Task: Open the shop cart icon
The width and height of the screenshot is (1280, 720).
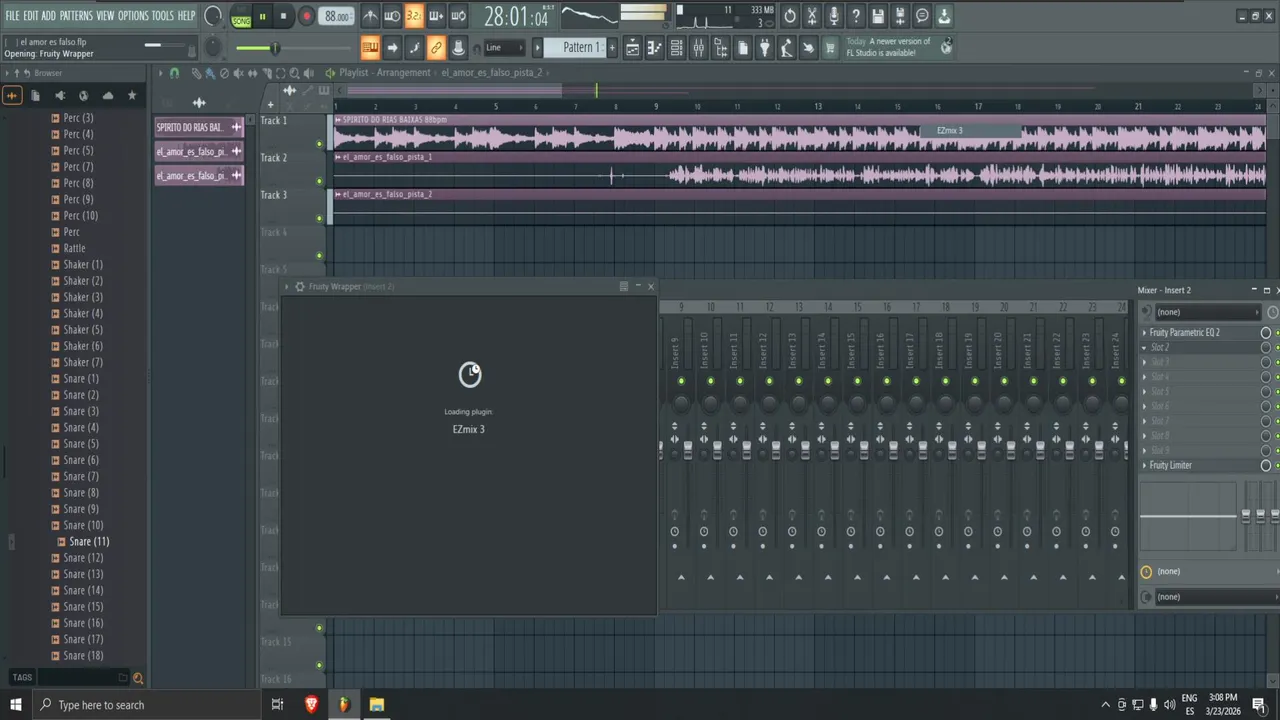Action: click(830, 47)
